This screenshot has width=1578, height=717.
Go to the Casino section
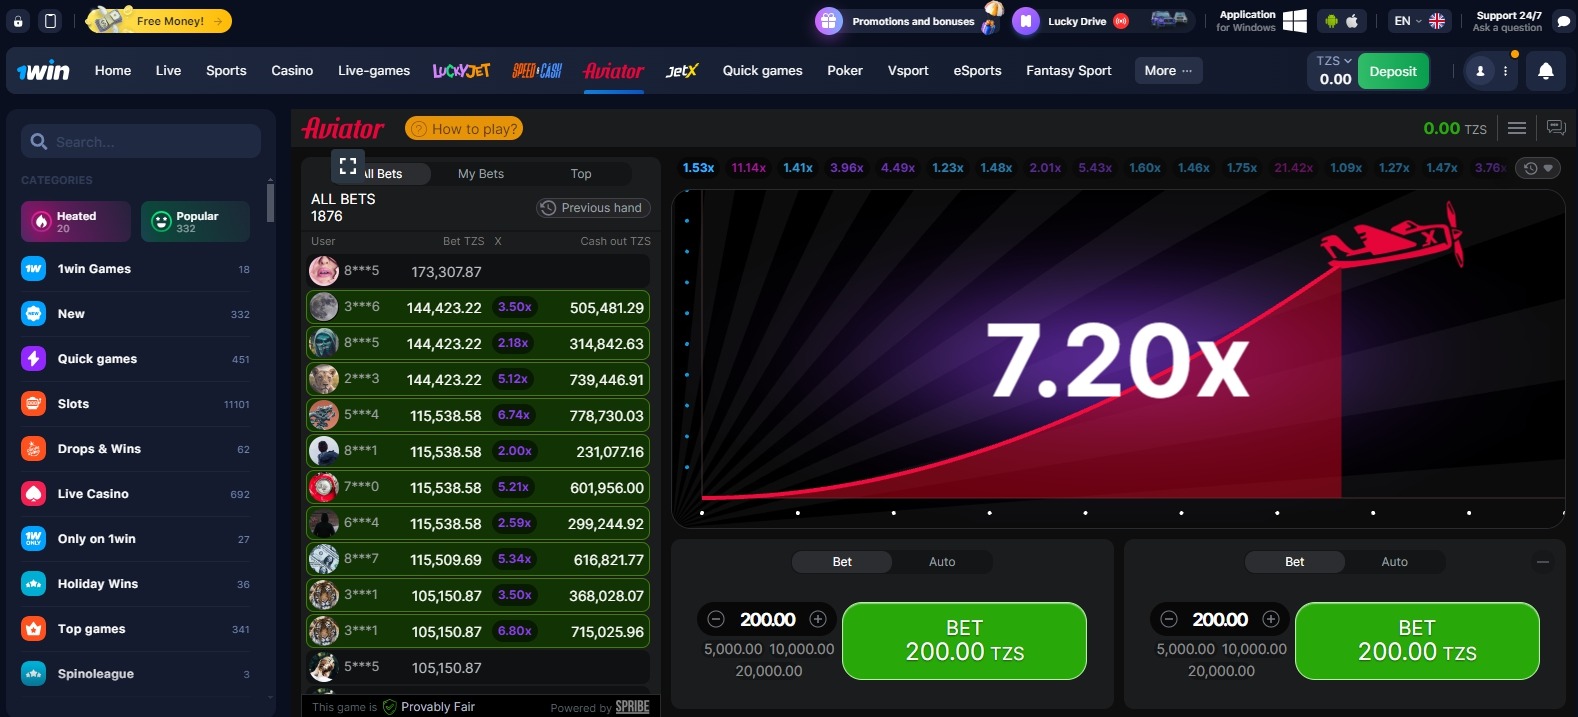pos(292,71)
